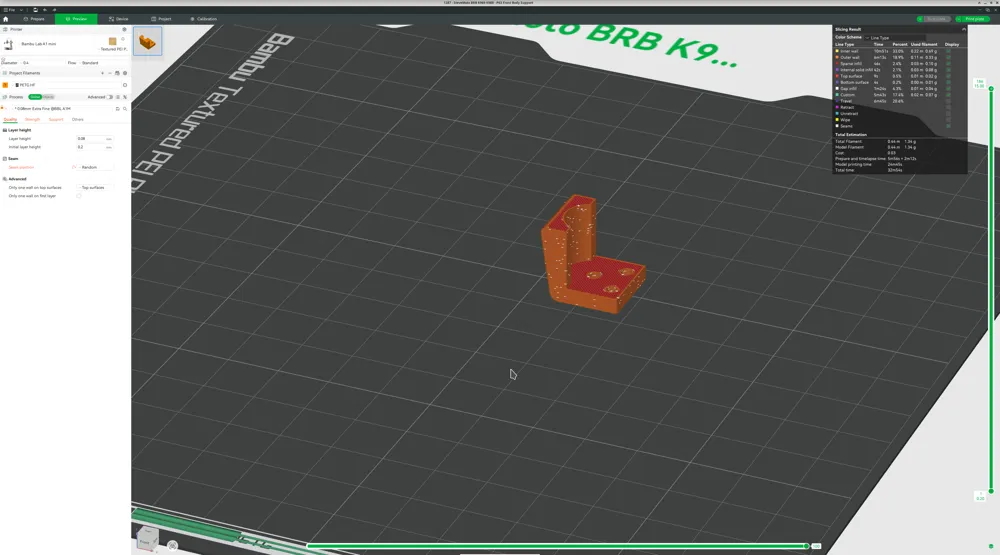The width and height of the screenshot is (1000, 555).
Task: Open the Strength settings tab
Action: click(32, 119)
